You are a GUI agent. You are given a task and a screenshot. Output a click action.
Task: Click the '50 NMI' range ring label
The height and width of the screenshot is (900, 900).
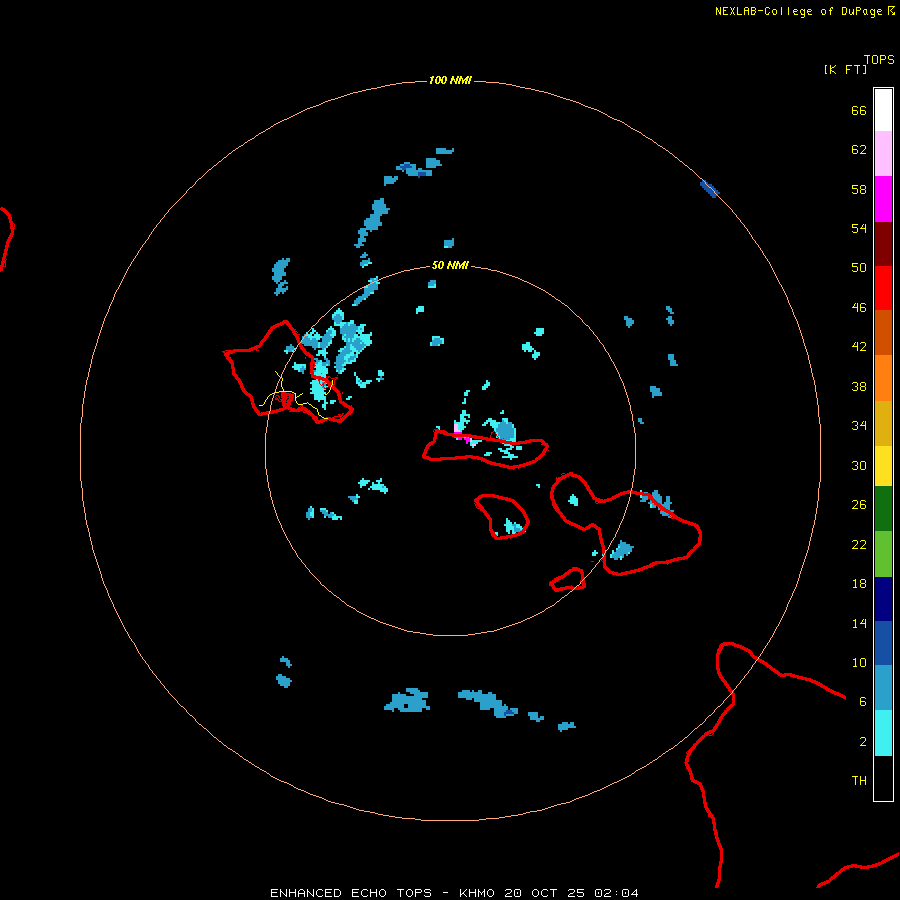(450, 265)
